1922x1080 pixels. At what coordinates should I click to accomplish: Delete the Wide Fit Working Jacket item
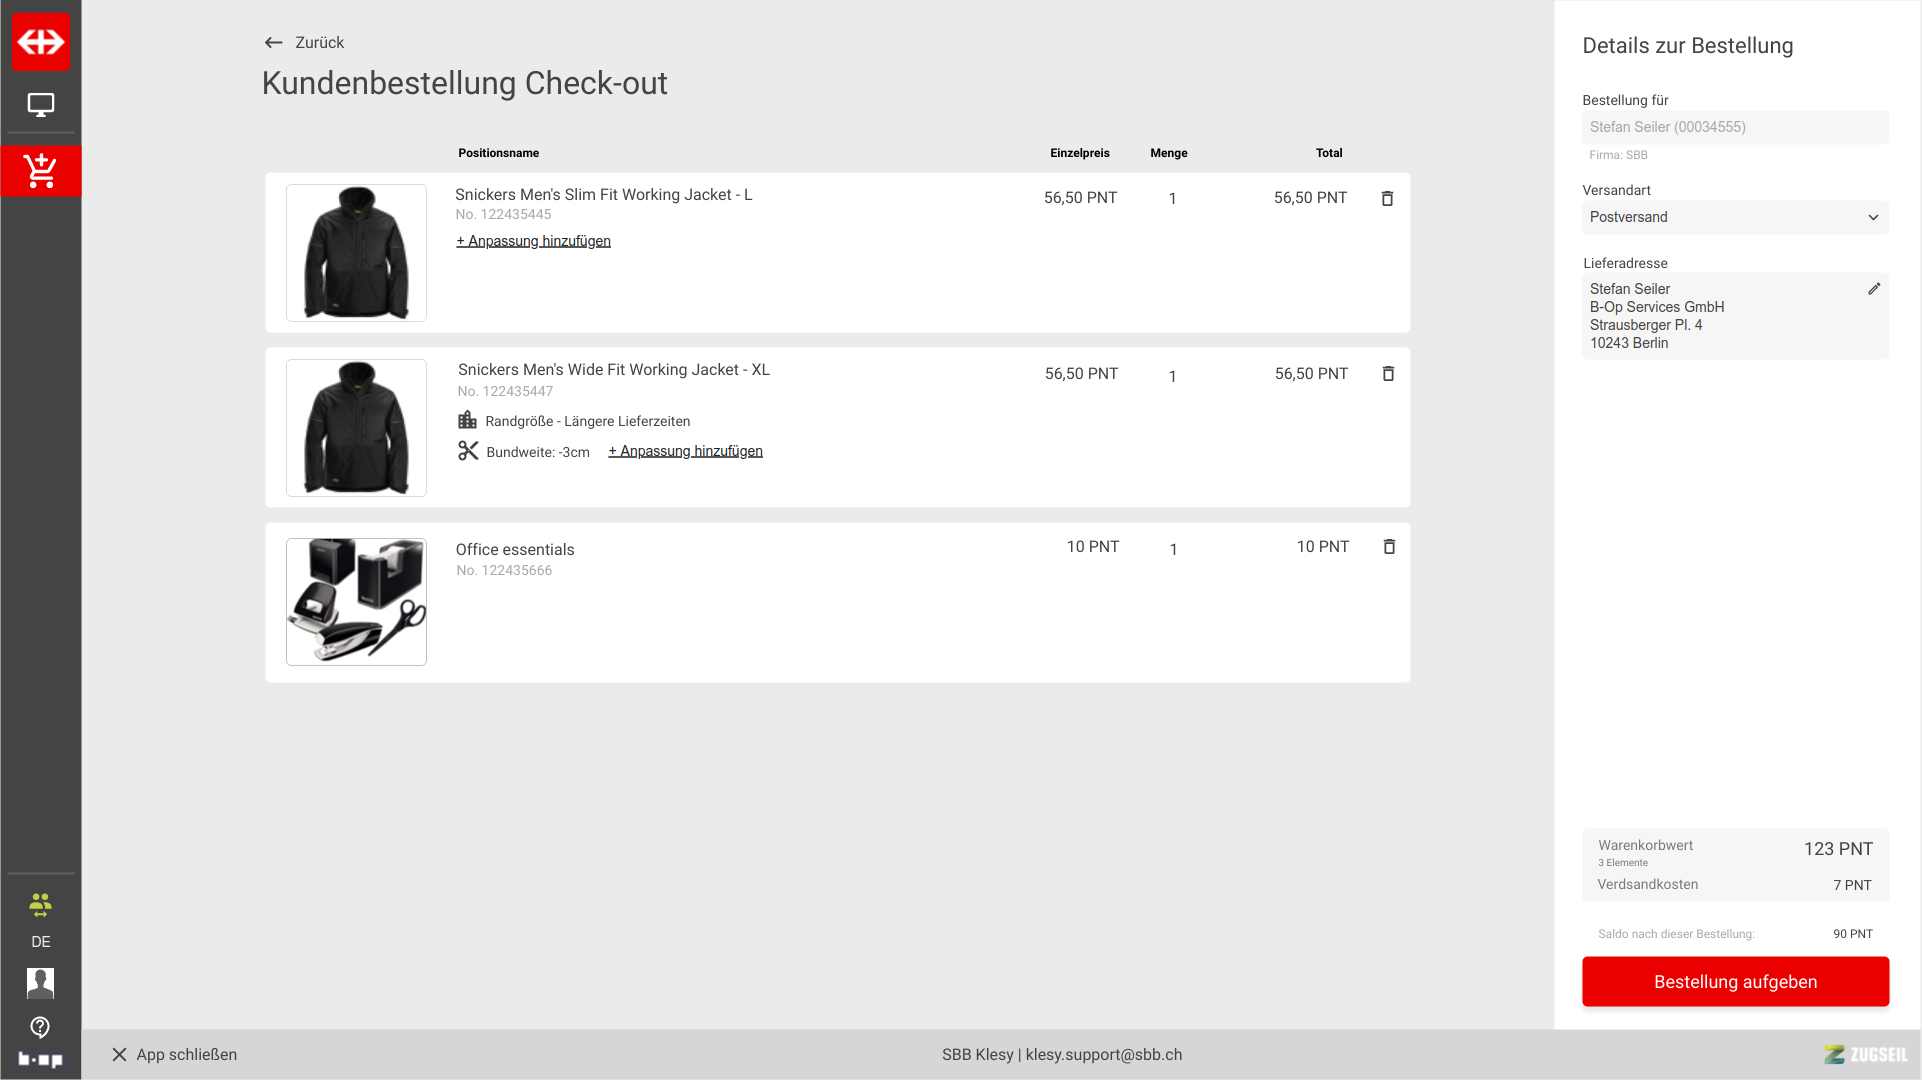(1388, 373)
